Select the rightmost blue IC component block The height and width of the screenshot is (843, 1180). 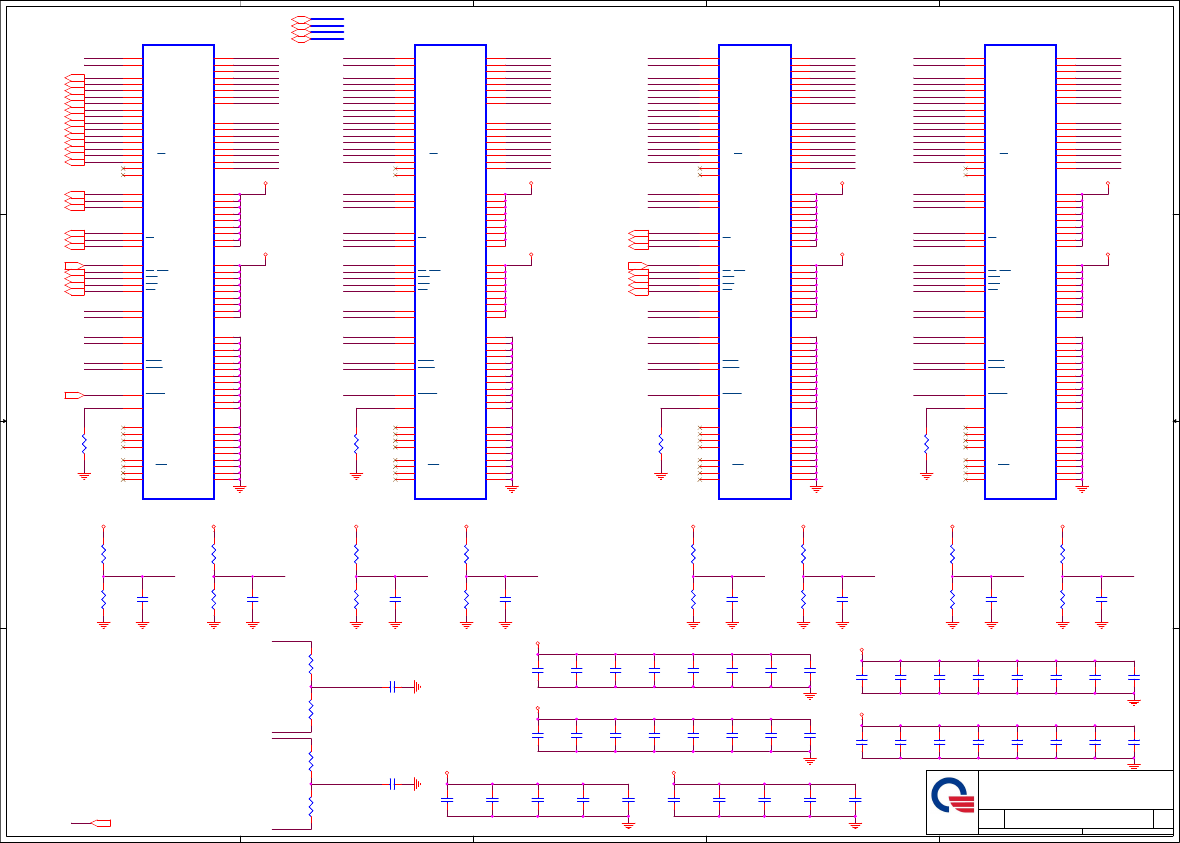tap(1020, 272)
